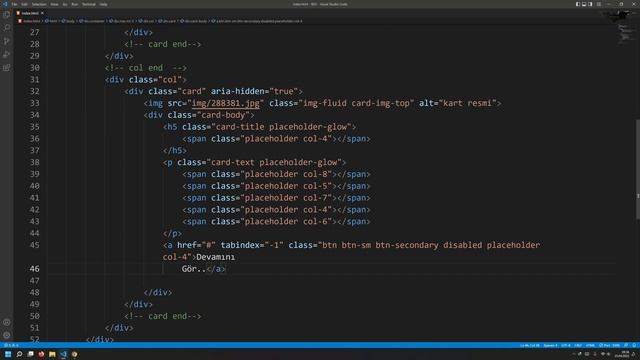640x360 pixels.
Task: Click the body breadcrumb segment
Action: coord(68,21)
